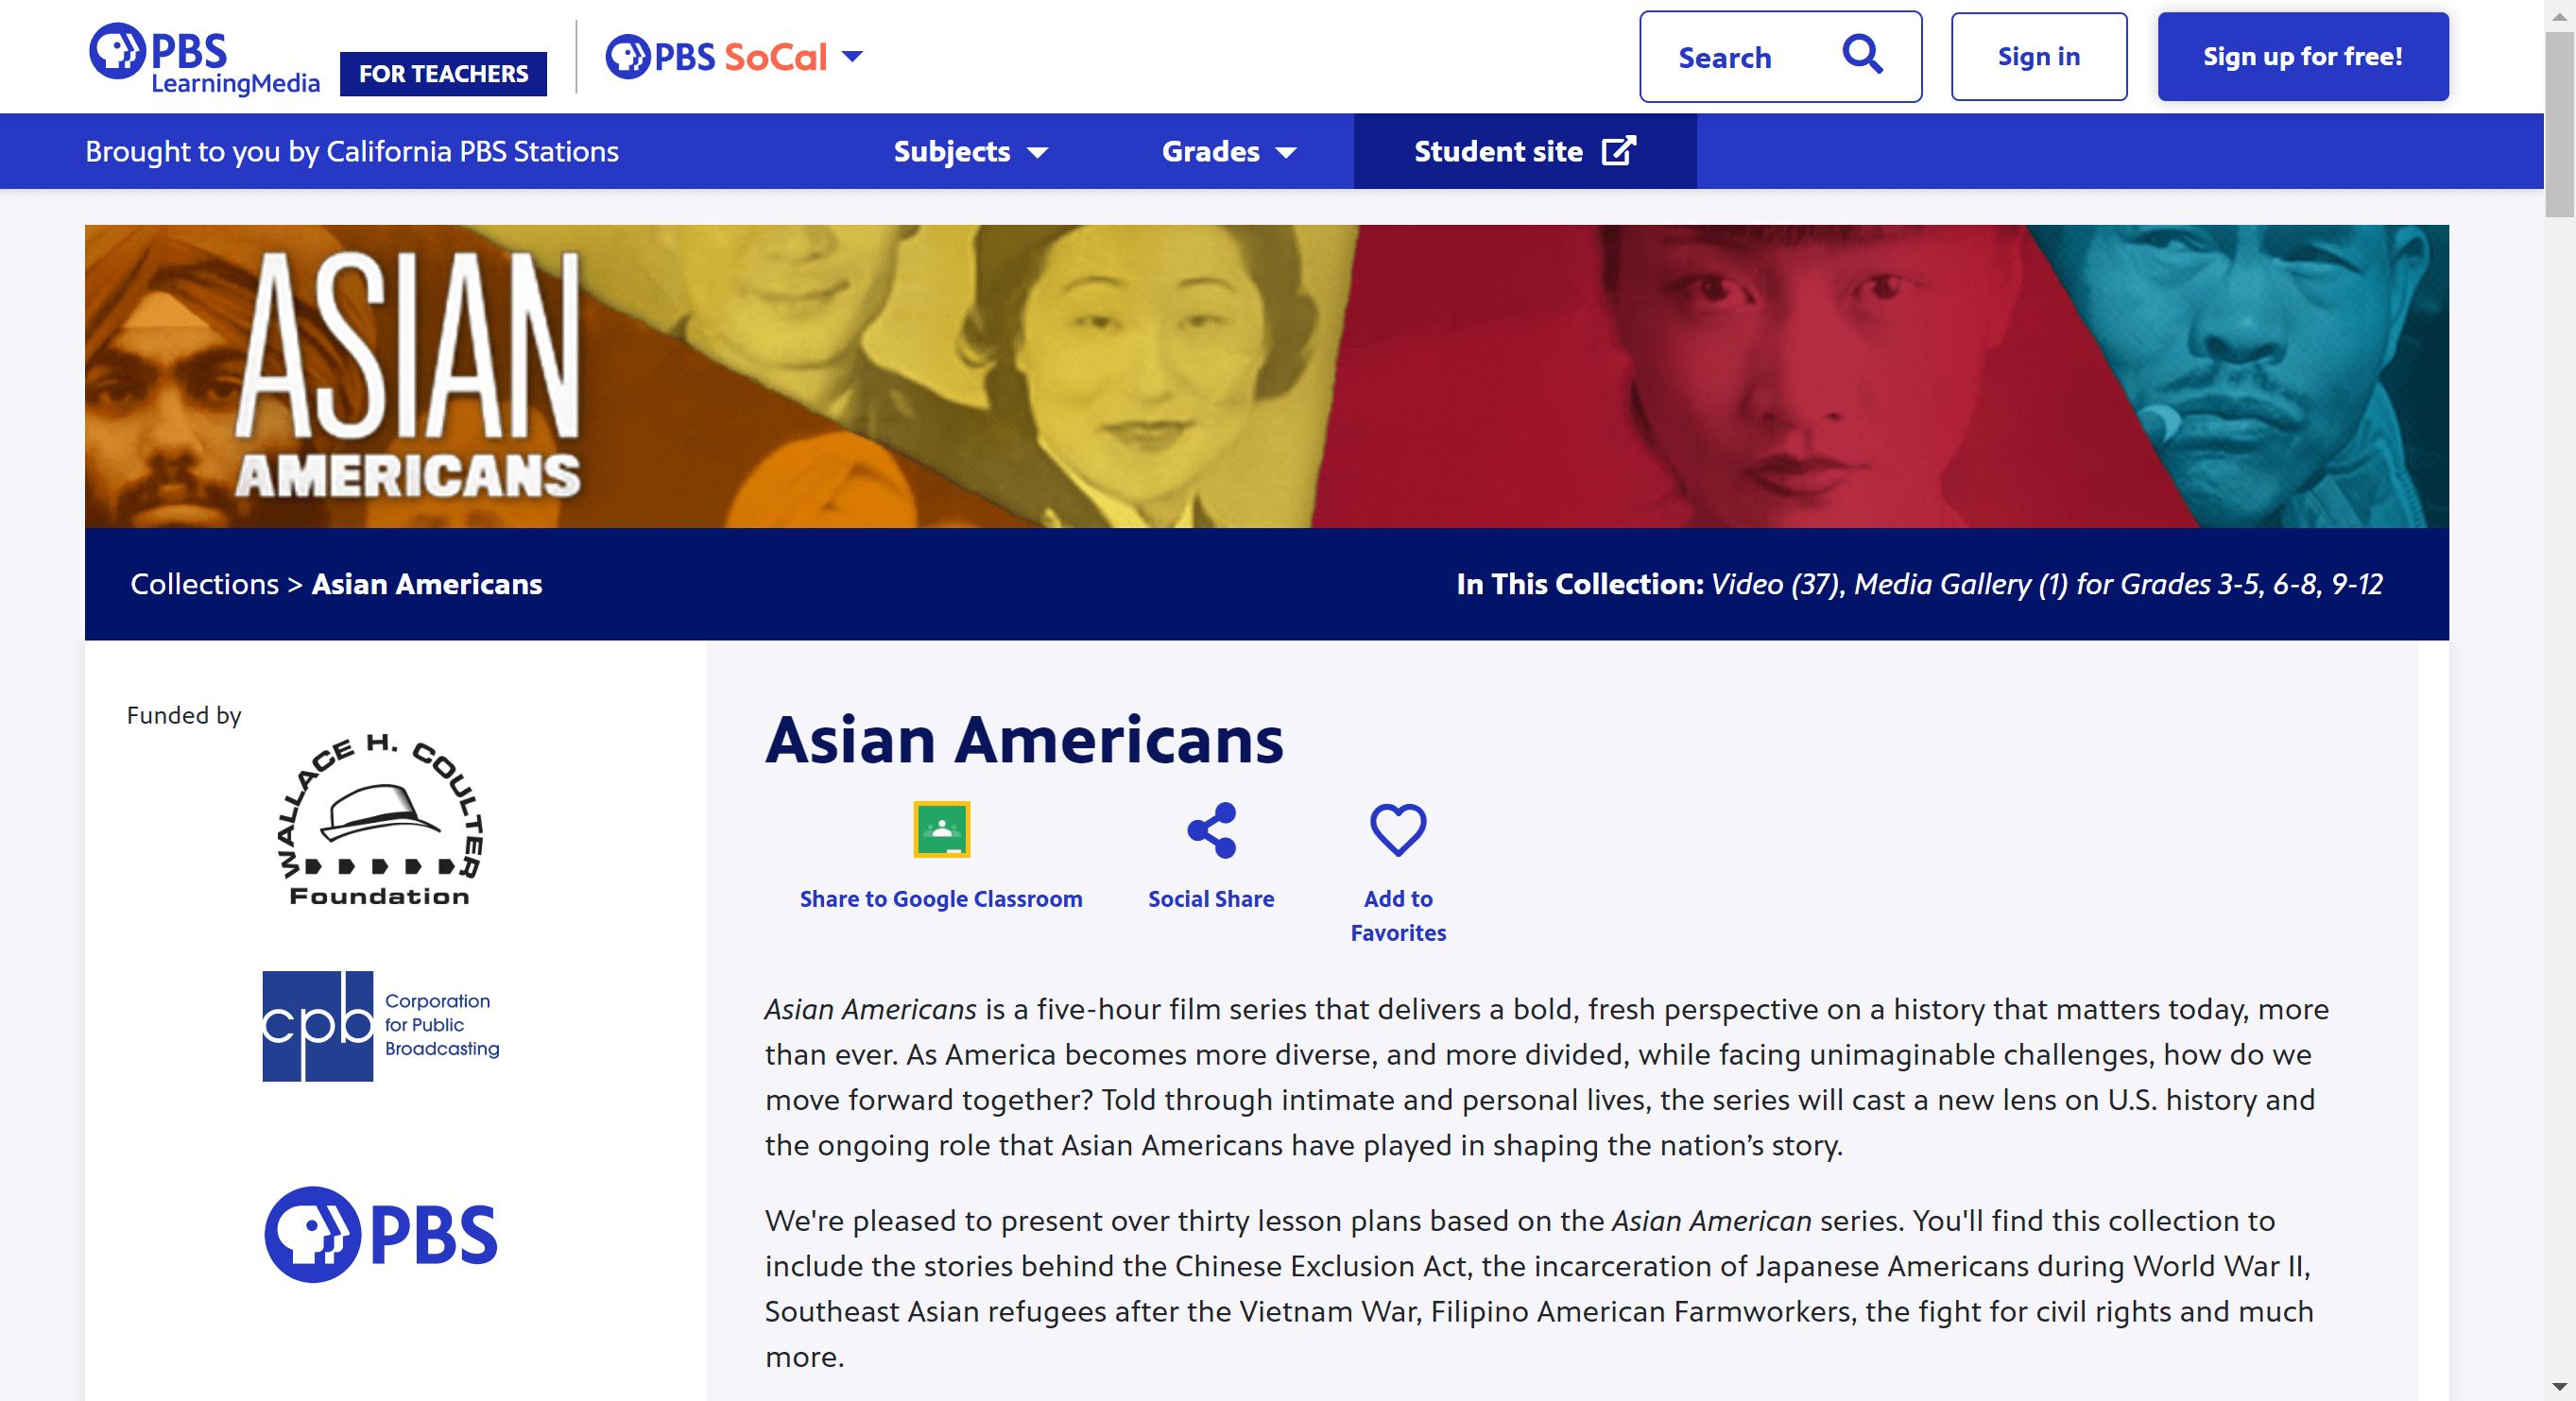Open the Student site link

(1525, 151)
